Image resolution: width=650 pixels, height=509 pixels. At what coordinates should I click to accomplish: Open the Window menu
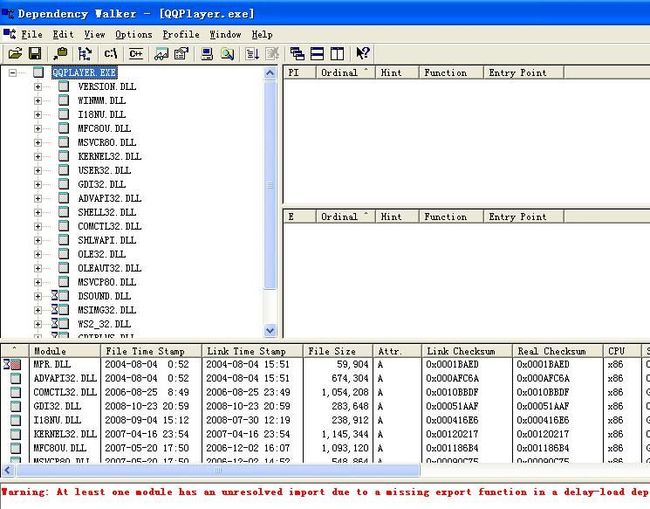tap(226, 34)
